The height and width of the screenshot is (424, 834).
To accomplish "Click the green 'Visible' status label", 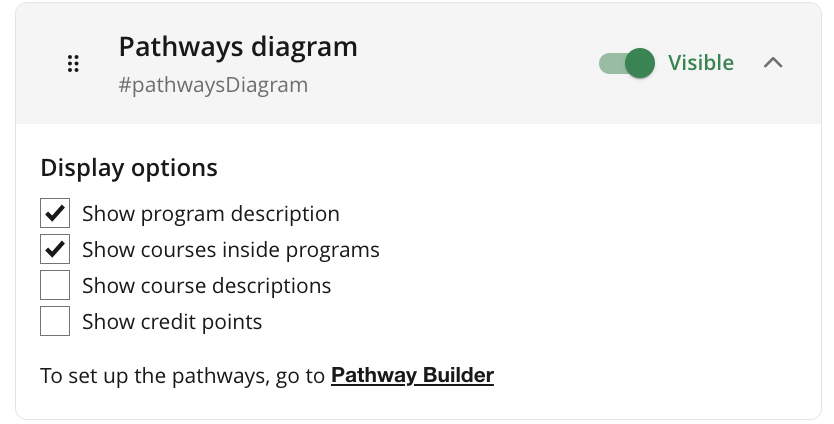I will coord(700,63).
